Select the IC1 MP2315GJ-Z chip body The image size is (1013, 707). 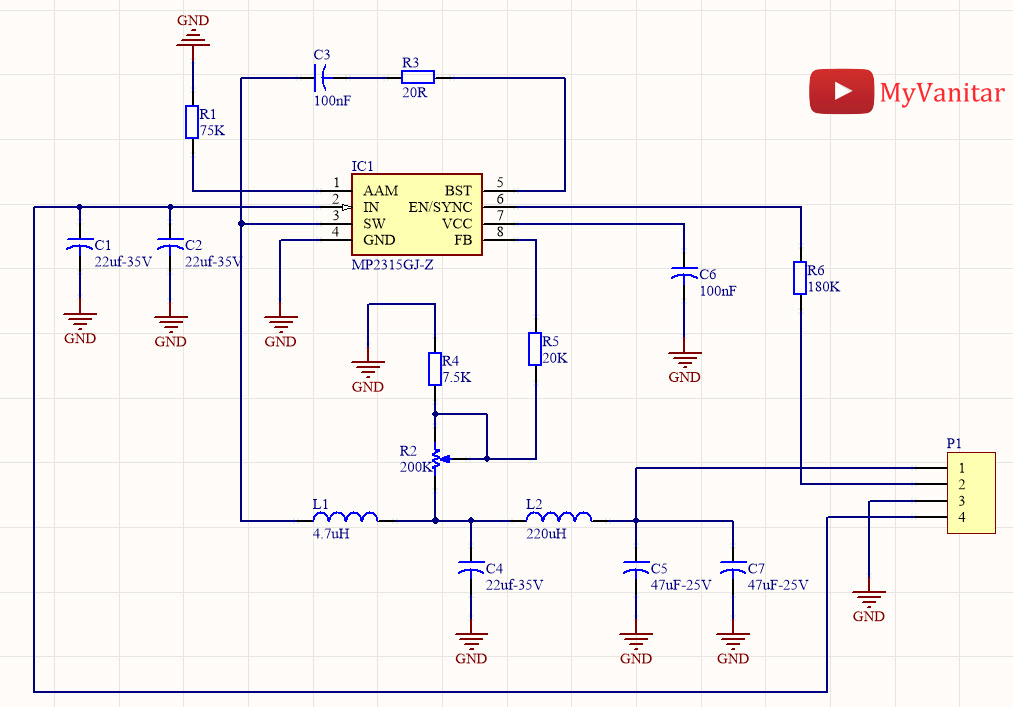click(417, 215)
